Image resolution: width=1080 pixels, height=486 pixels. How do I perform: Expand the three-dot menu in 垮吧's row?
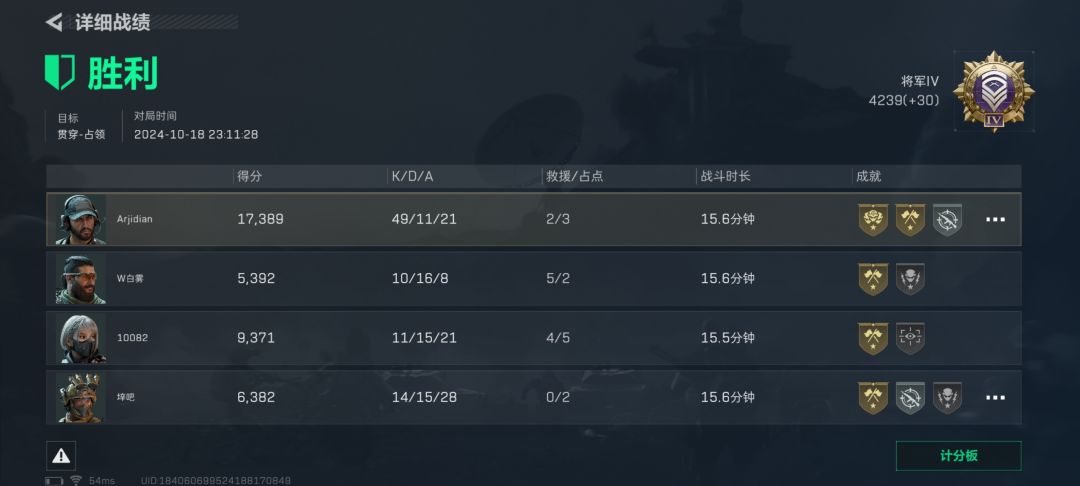click(x=995, y=397)
